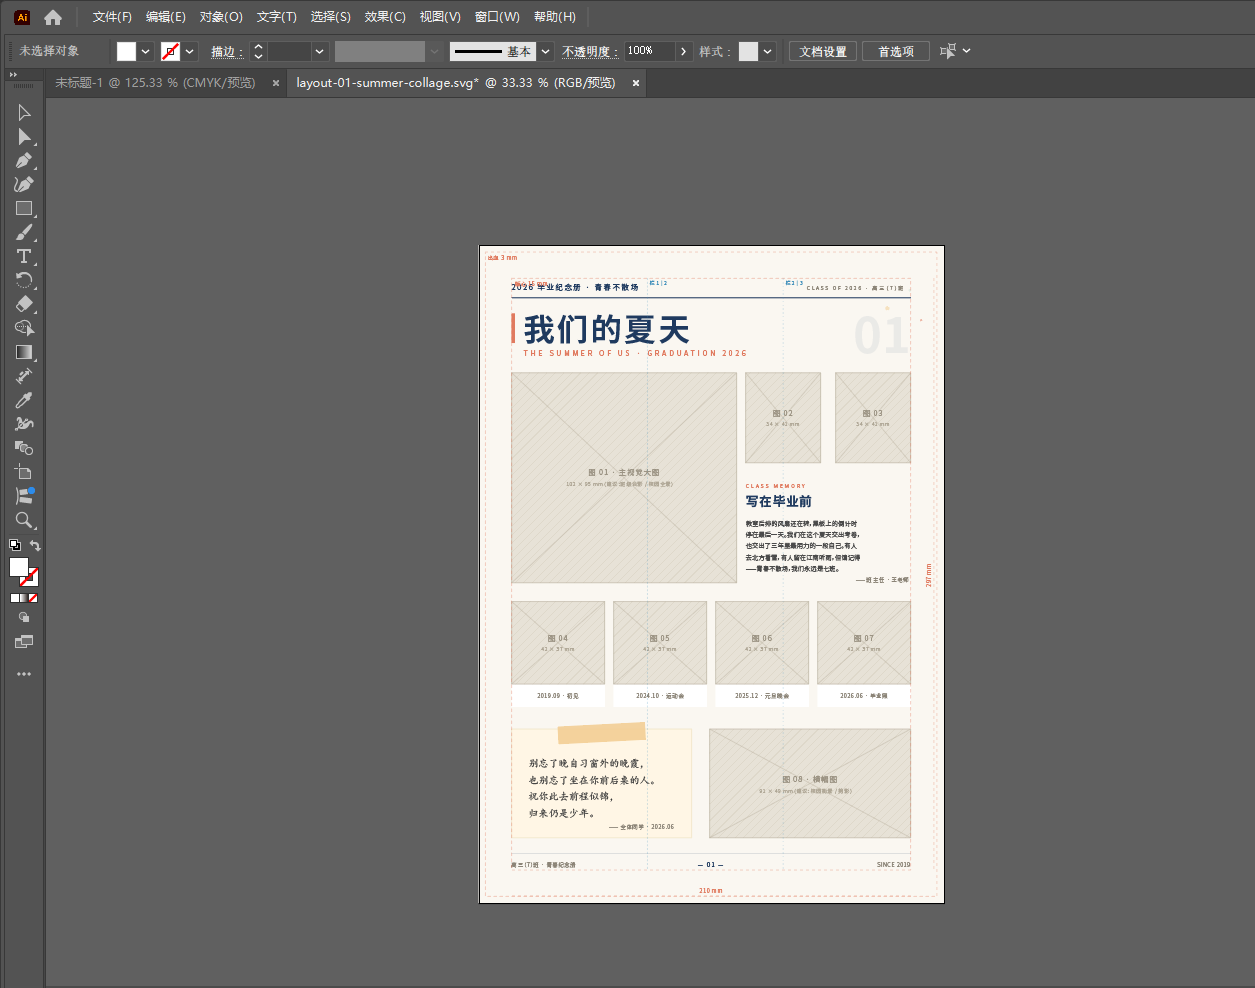This screenshot has height=988, width=1255.
Task: Open the graphic style dropdown
Action: click(x=768, y=52)
